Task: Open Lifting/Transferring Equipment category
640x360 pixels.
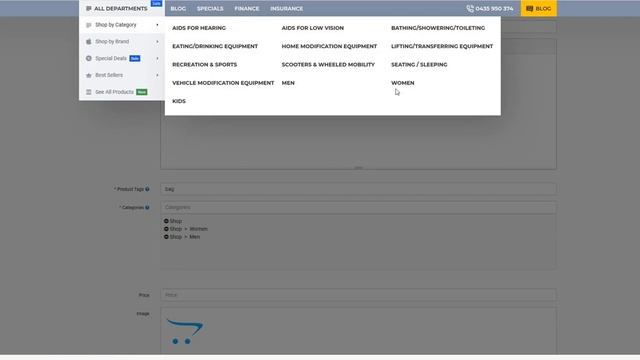Action: 442,46
